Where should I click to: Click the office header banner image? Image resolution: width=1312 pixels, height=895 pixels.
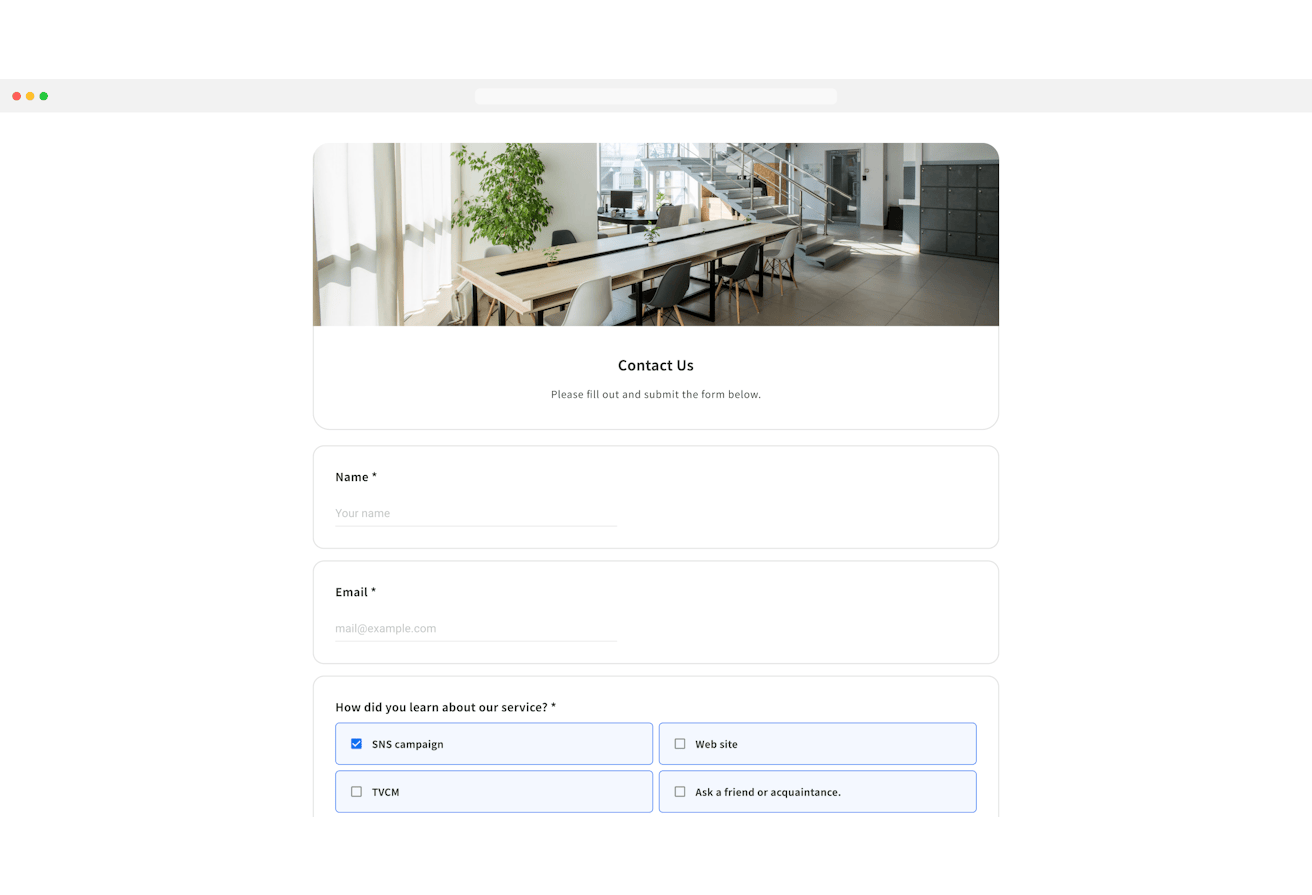pos(656,234)
